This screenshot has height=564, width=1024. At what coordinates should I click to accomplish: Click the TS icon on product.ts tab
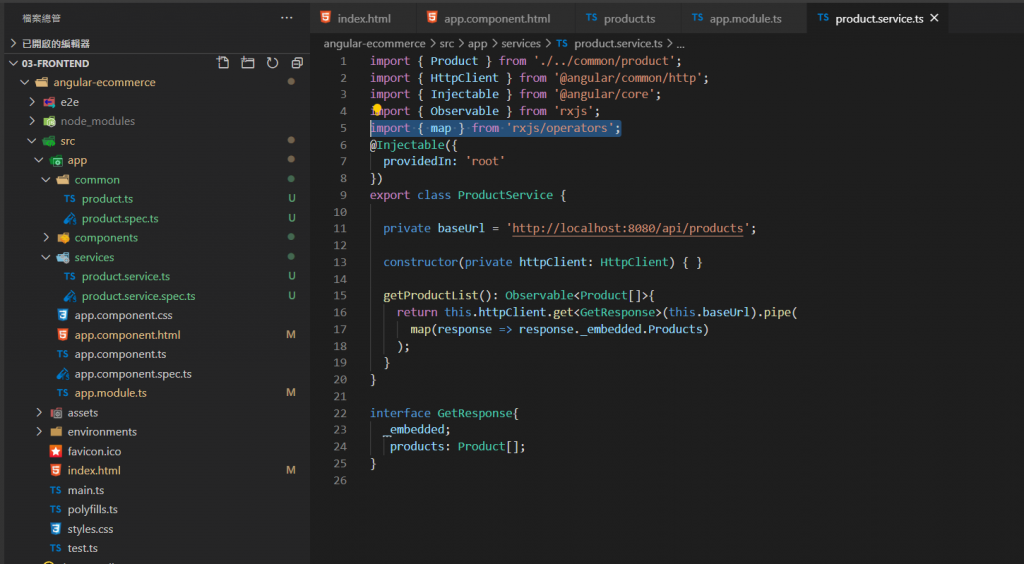point(591,18)
